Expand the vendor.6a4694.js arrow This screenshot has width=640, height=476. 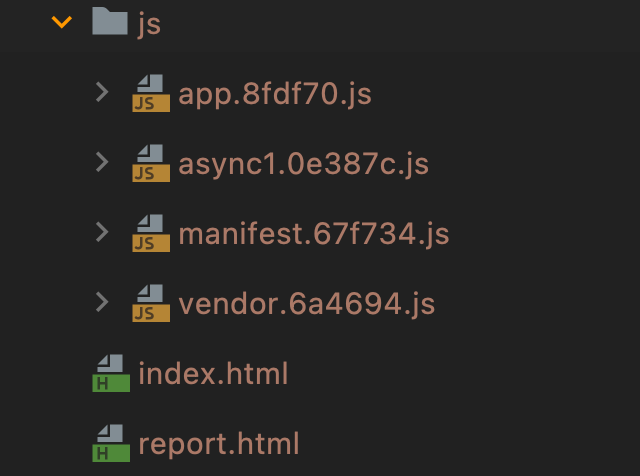click(101, 303)
